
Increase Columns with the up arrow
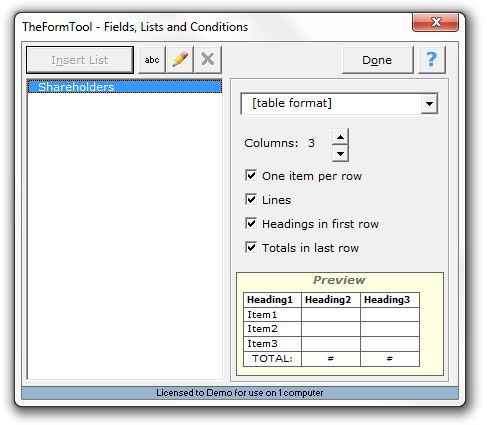[x=340, y=137]
